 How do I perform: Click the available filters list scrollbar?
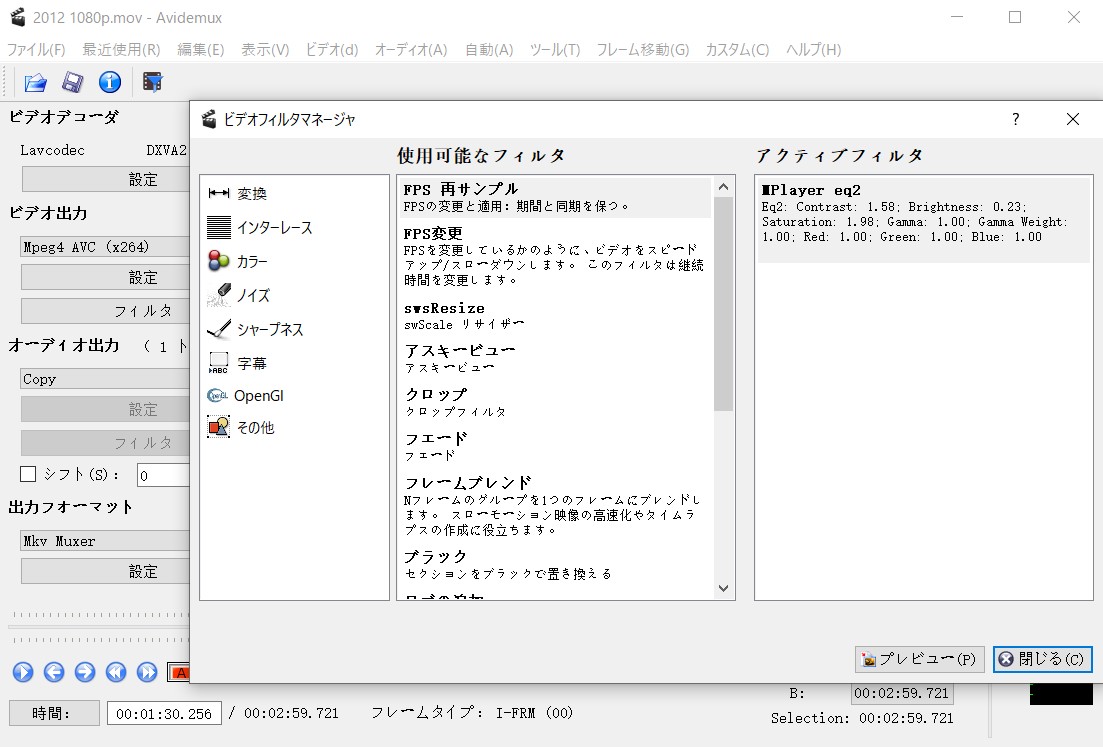[x=724, y=300]
